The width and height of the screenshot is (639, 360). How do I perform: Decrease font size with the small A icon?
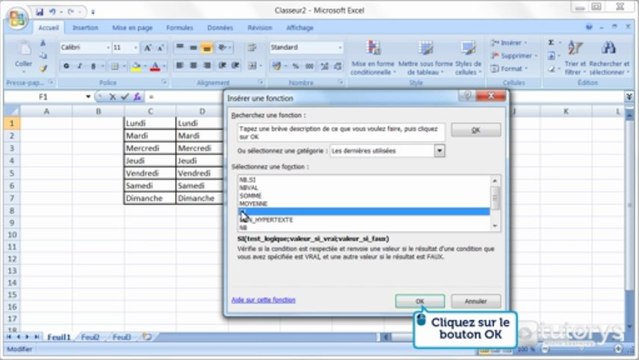pyautogui.click(x=161, y=48)
